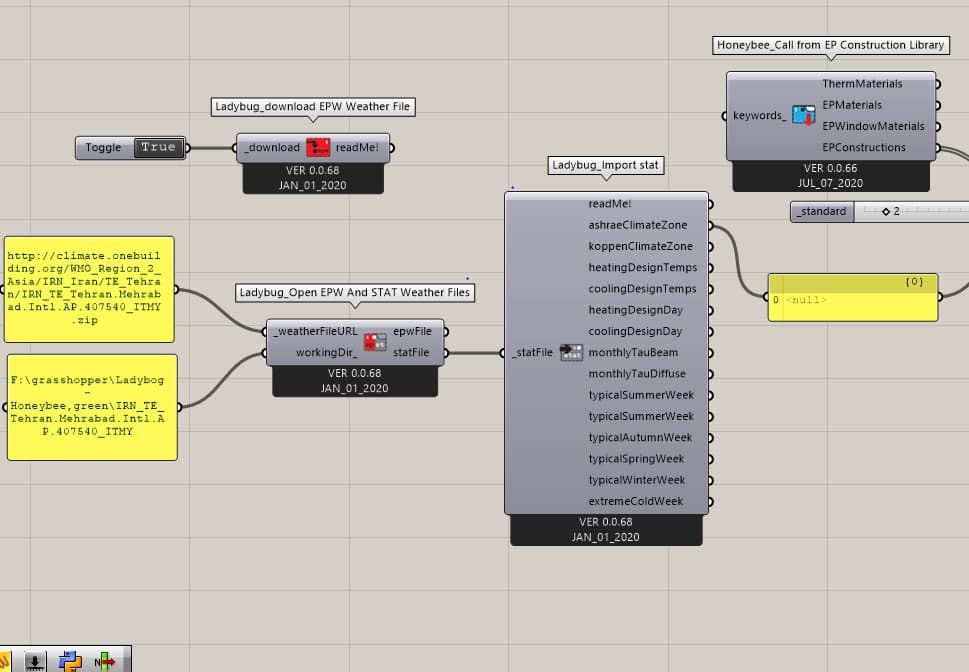Click the "Honeybee_Call from EP Construction Library" label
Screen dimensions: 969x672
tap(831, 45)
